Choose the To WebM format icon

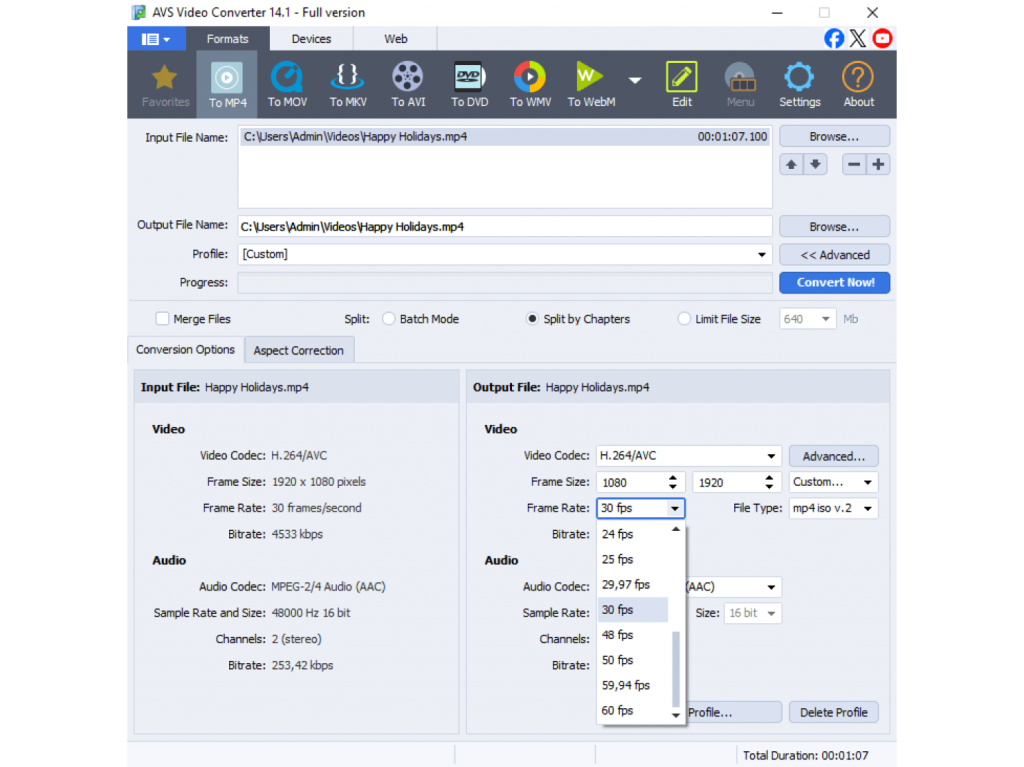point(591,84)
